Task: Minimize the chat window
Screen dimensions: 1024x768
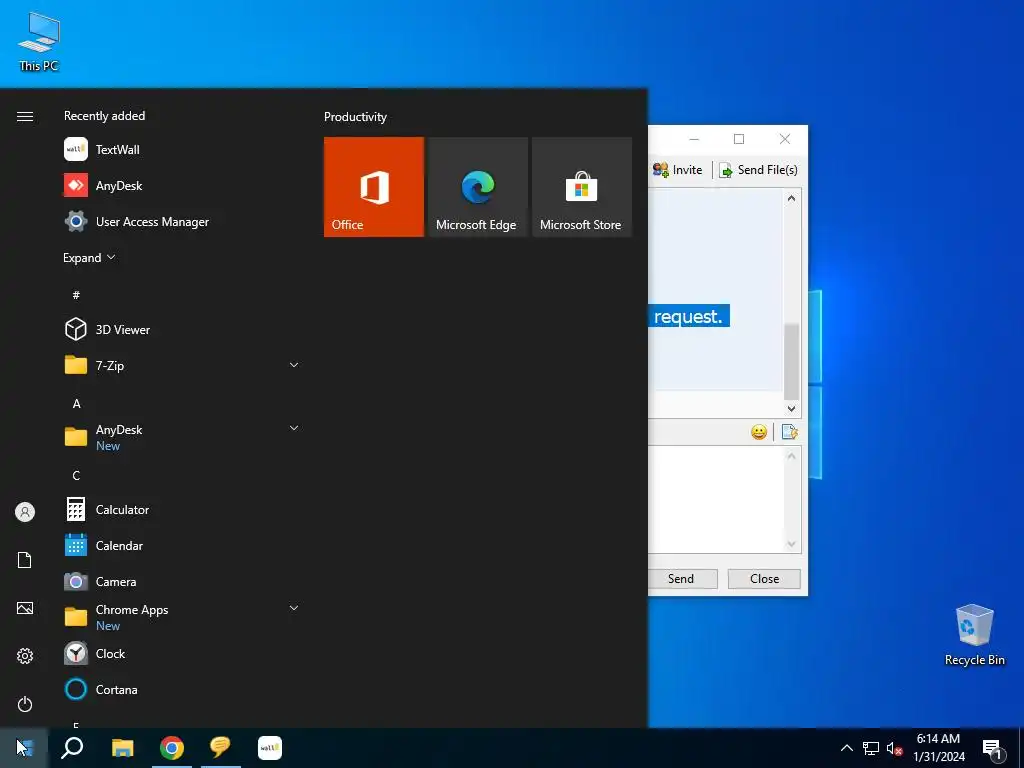Action: pyautogui.click(x=694, y=139)
